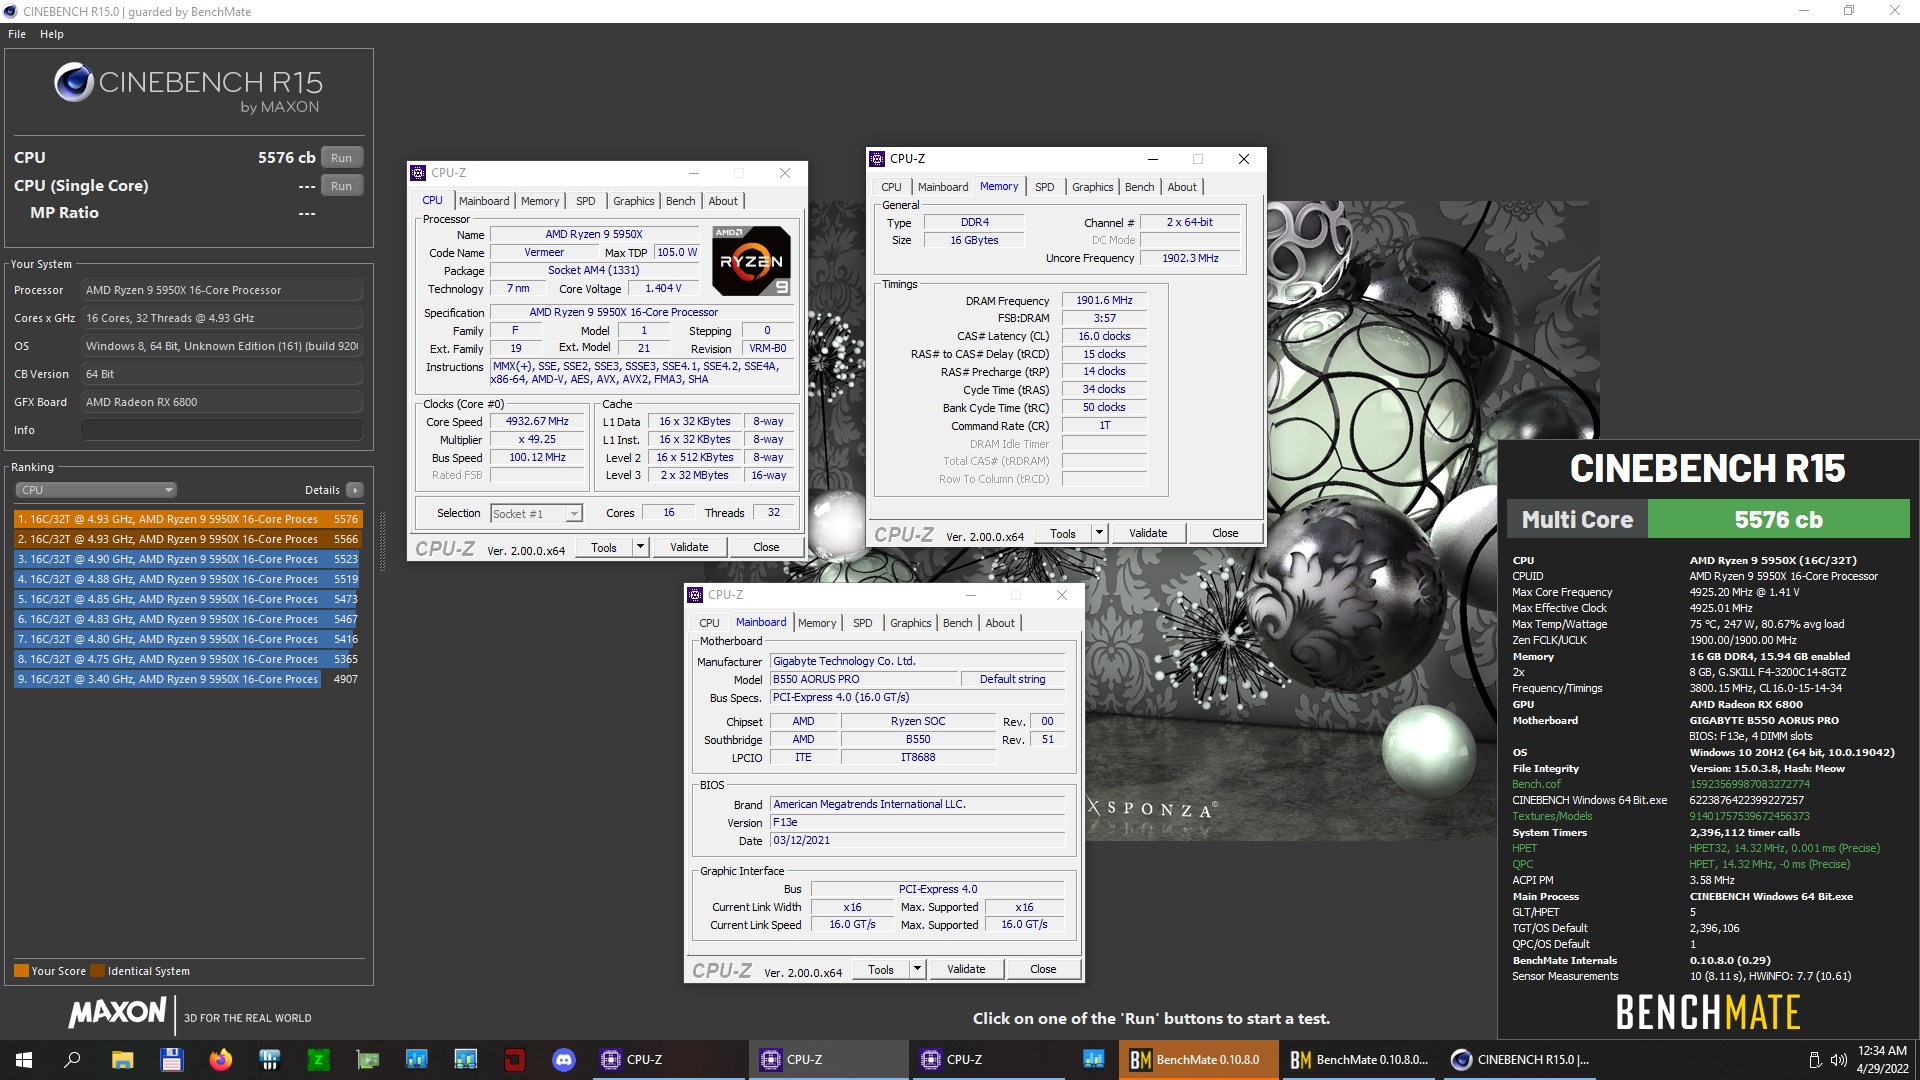The width and height of the screenshot is (1920, 1080).
Task: Open volume control in system tray
Action: tap(1838, 1060)
